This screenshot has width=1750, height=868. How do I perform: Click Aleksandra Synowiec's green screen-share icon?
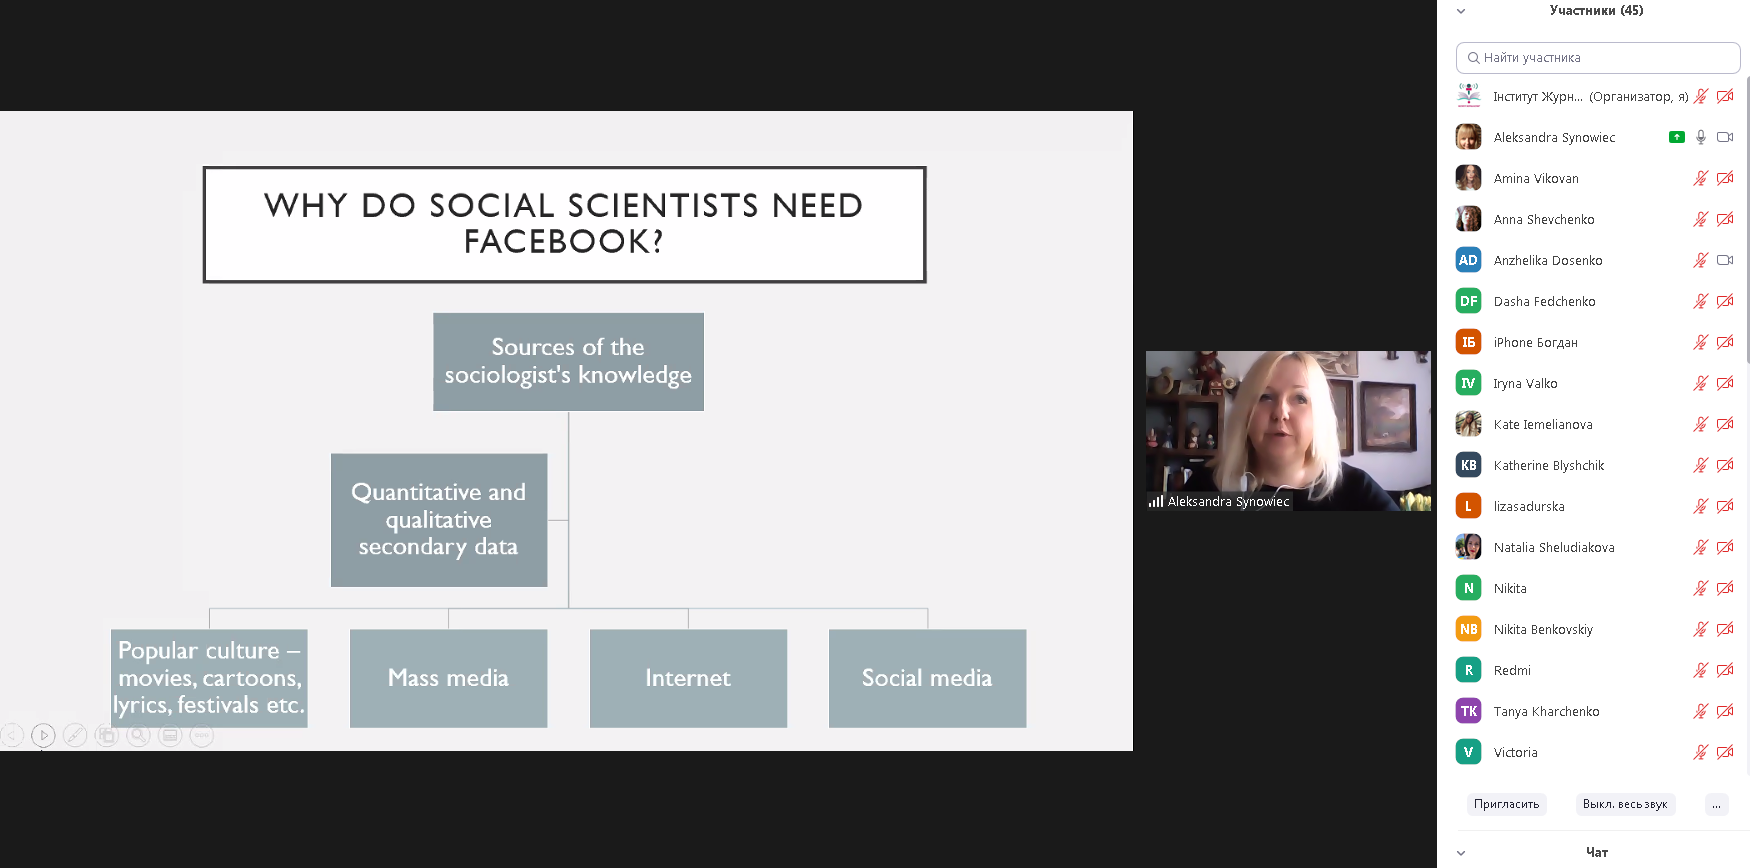point(1677,137)
